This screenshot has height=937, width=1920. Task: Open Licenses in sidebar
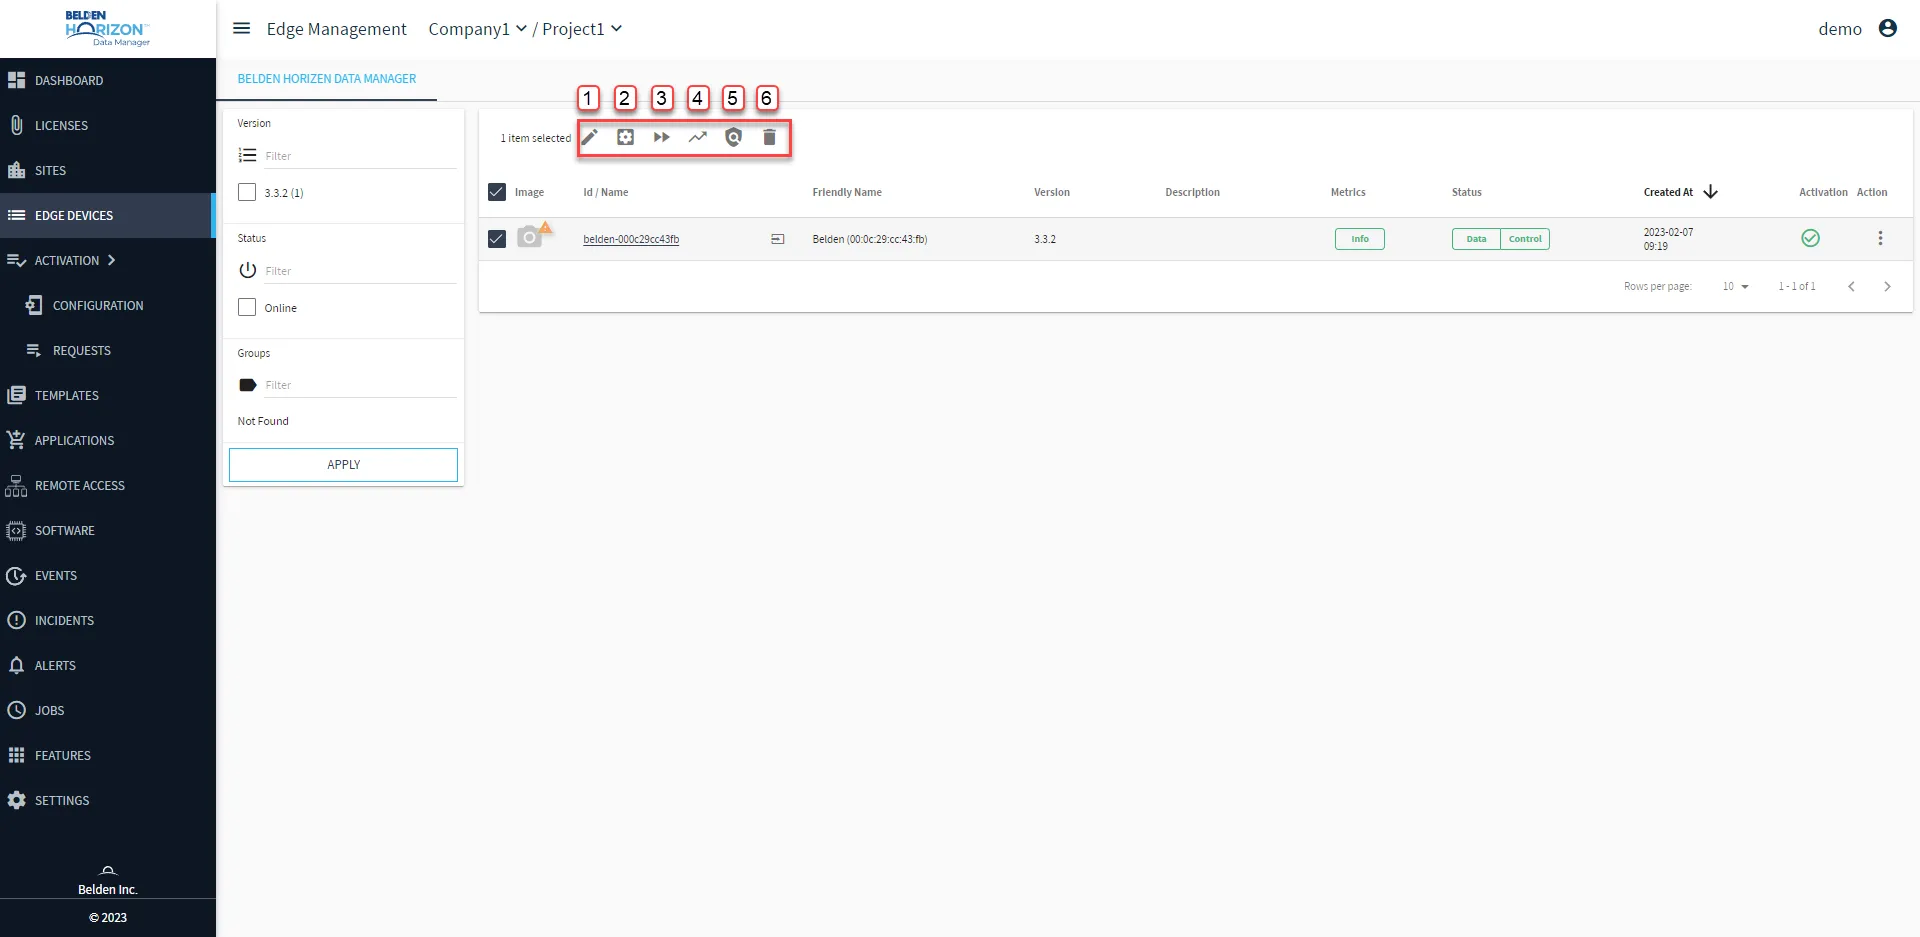pyautogui.click(x=107, y=125)
